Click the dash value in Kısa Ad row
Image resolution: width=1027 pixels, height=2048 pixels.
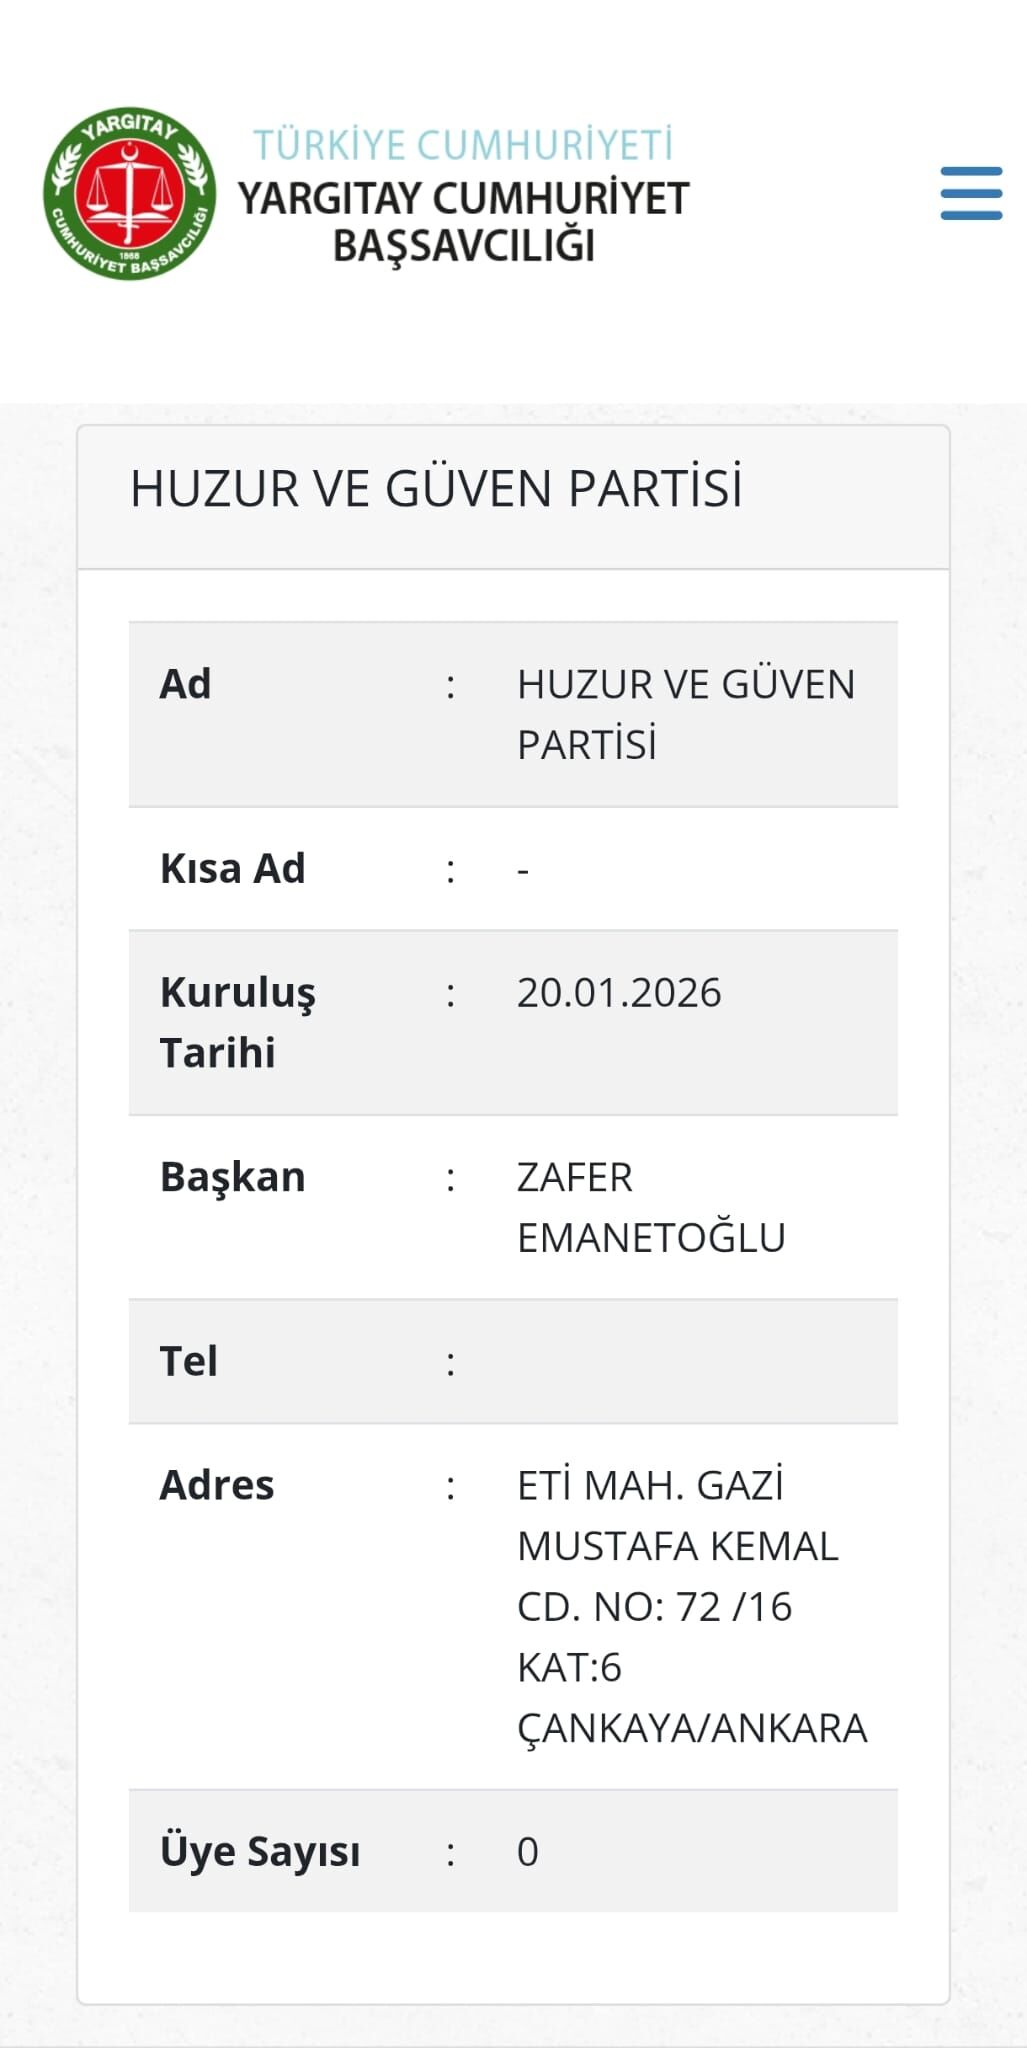point(523,871)
